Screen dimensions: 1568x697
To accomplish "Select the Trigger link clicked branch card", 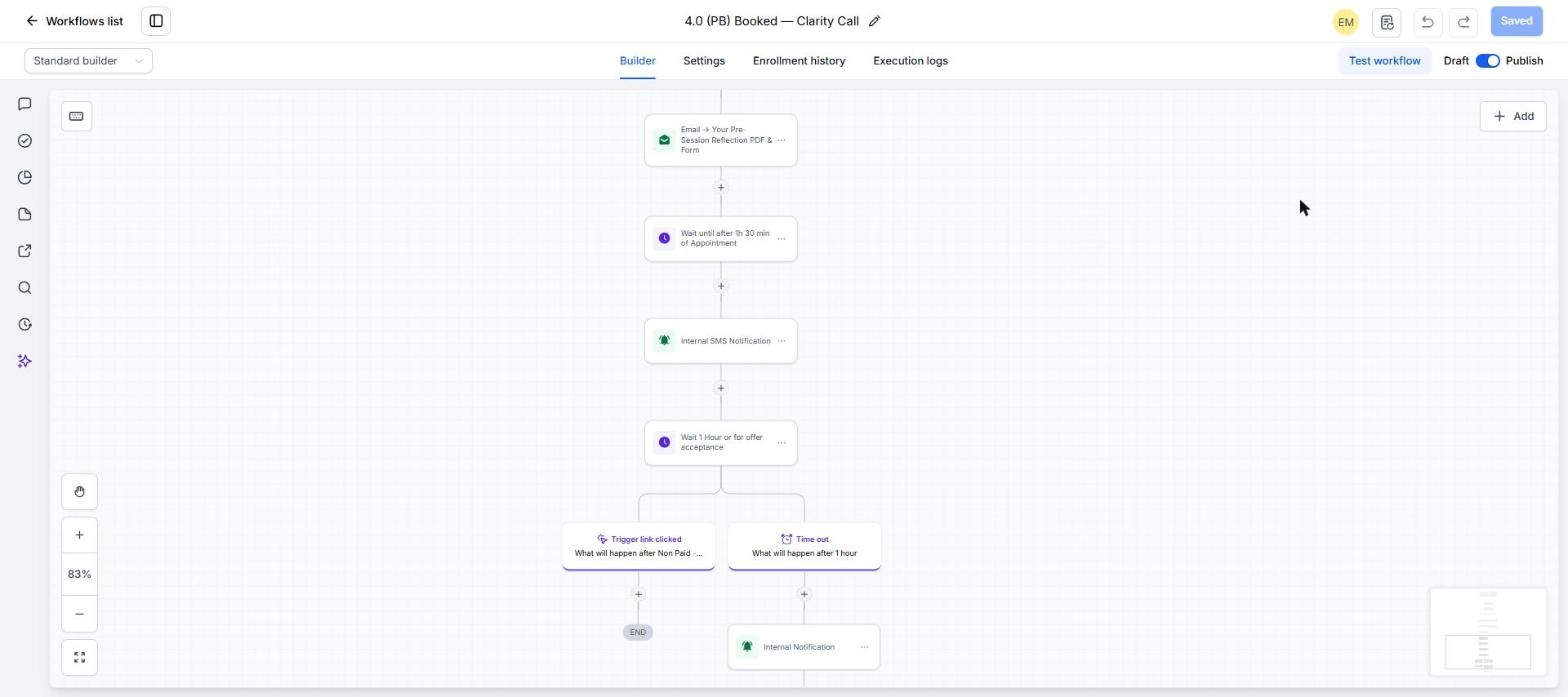I will (639, 546).
